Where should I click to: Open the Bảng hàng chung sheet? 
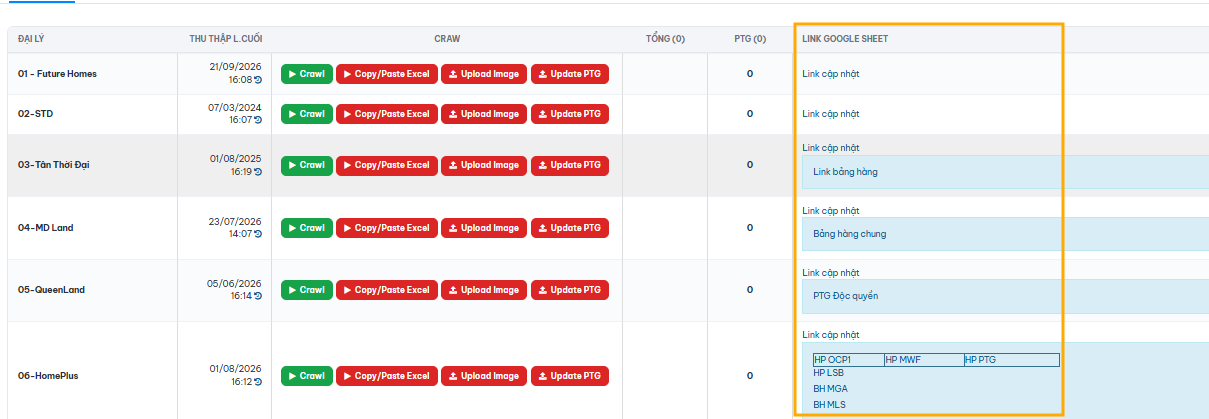pos(849,234)
